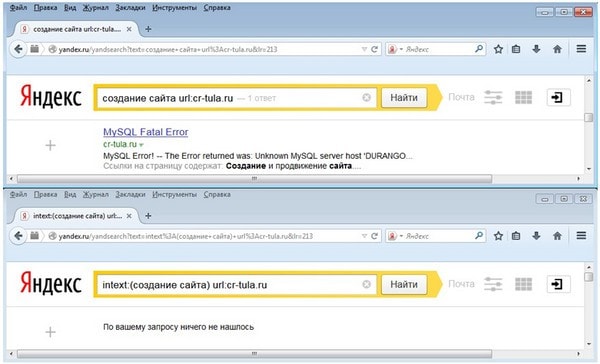Click vertical scrollbar thumb in bottom window
The image size is (600, 364).
tap(589, 276)
